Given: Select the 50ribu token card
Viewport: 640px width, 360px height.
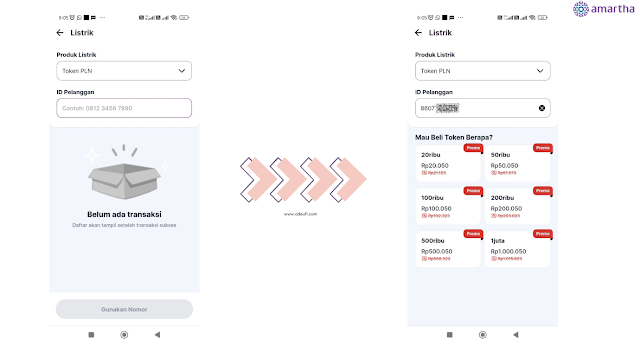Looking at the screenshot, I should tap(517, 163).
